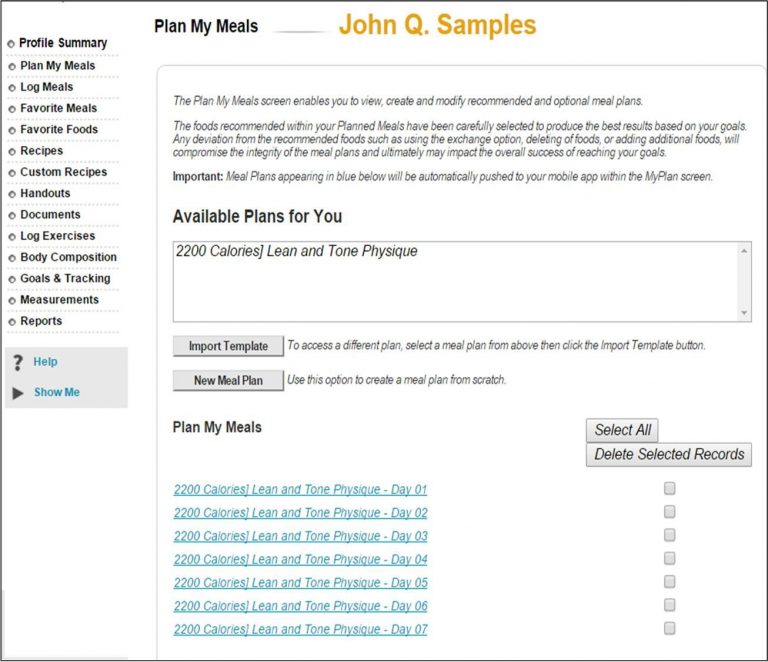Viewport: 768px width, 662px height.
Task: Click the bullet icon beside Recipes
Action: (11, 152)
